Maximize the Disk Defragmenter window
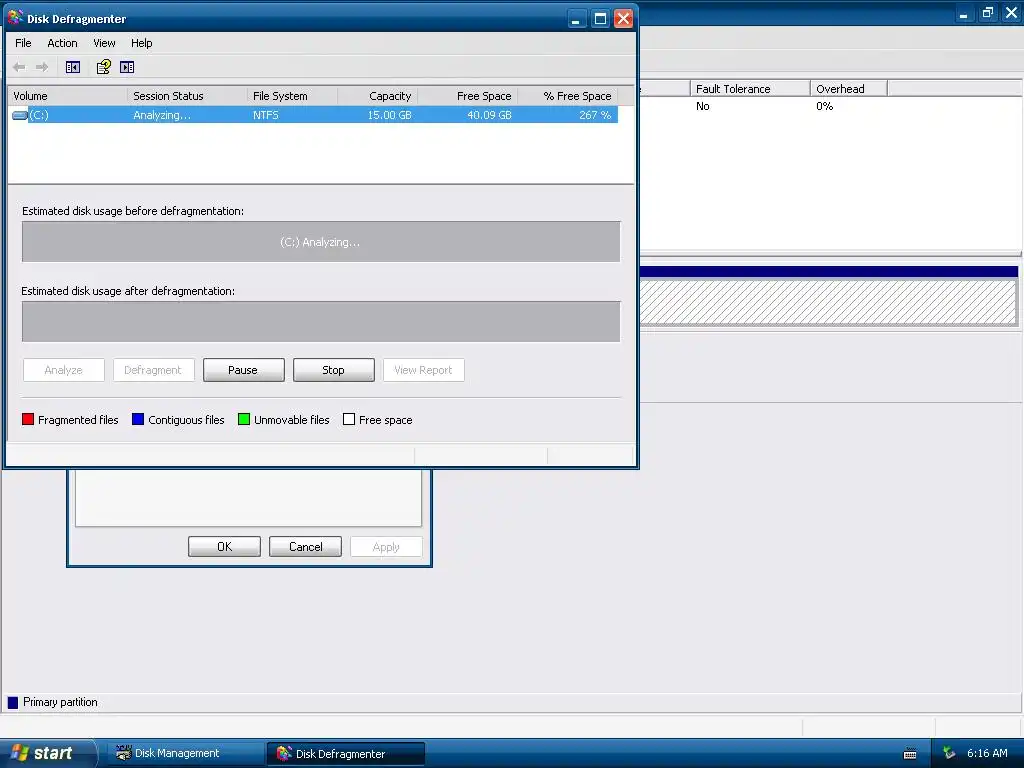The image size is (1024, 768). pyautogui.click(x=600, y=19)
